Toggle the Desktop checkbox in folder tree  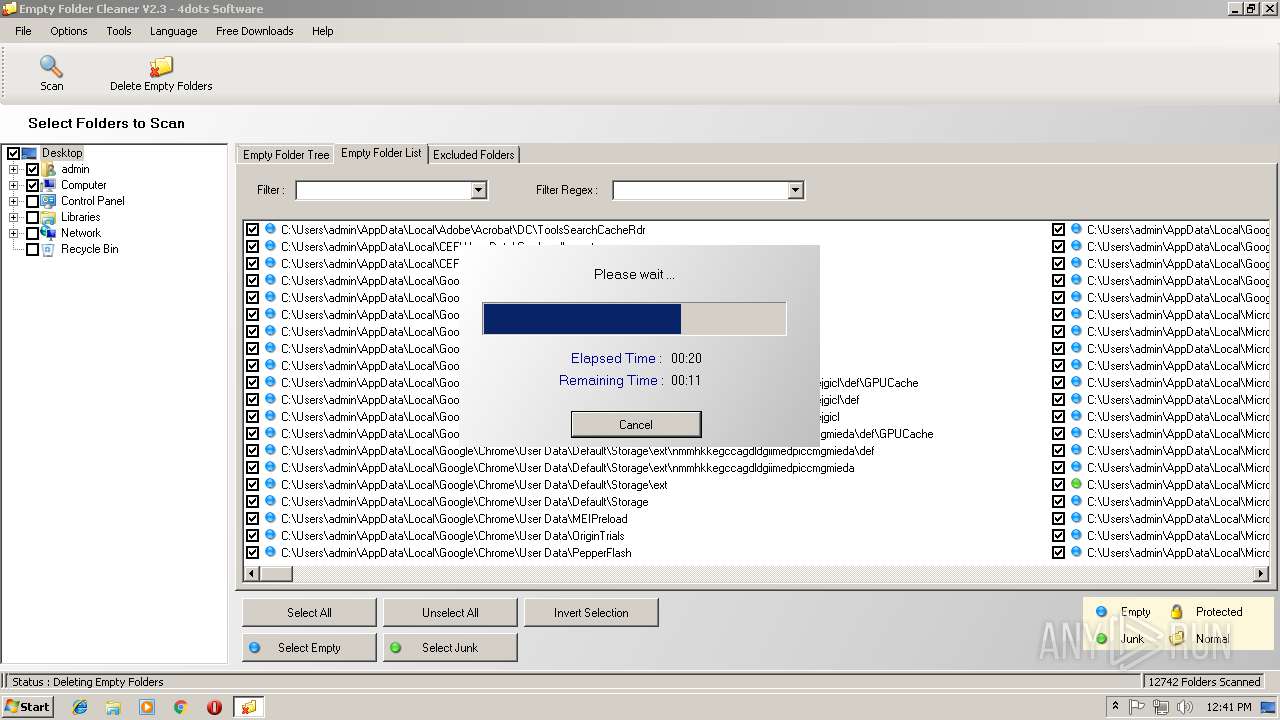pos(13,153)
